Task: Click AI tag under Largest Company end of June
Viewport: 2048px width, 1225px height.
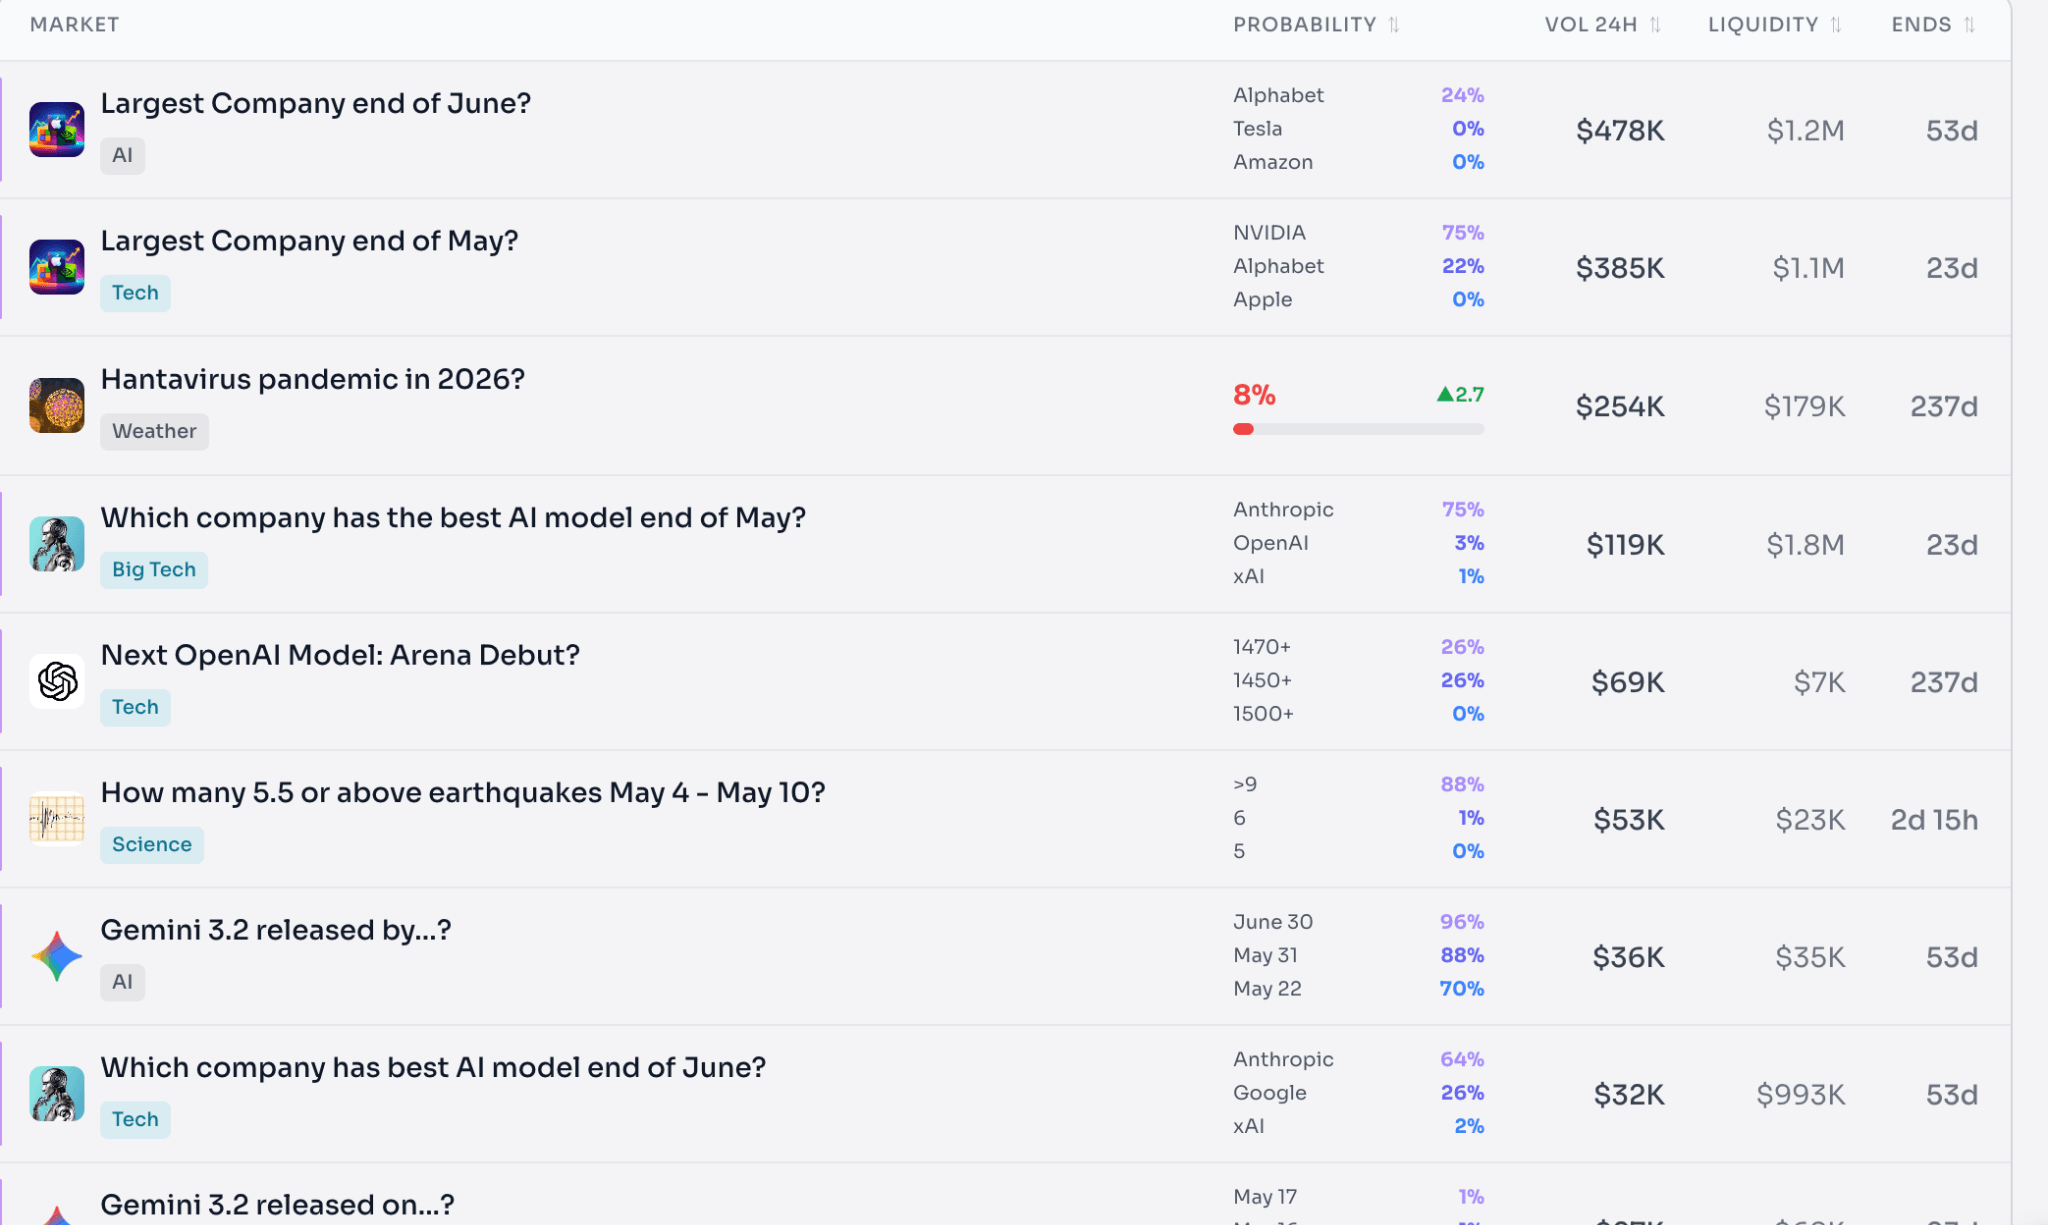Action: pyautogui.click(x=122, y=155)
